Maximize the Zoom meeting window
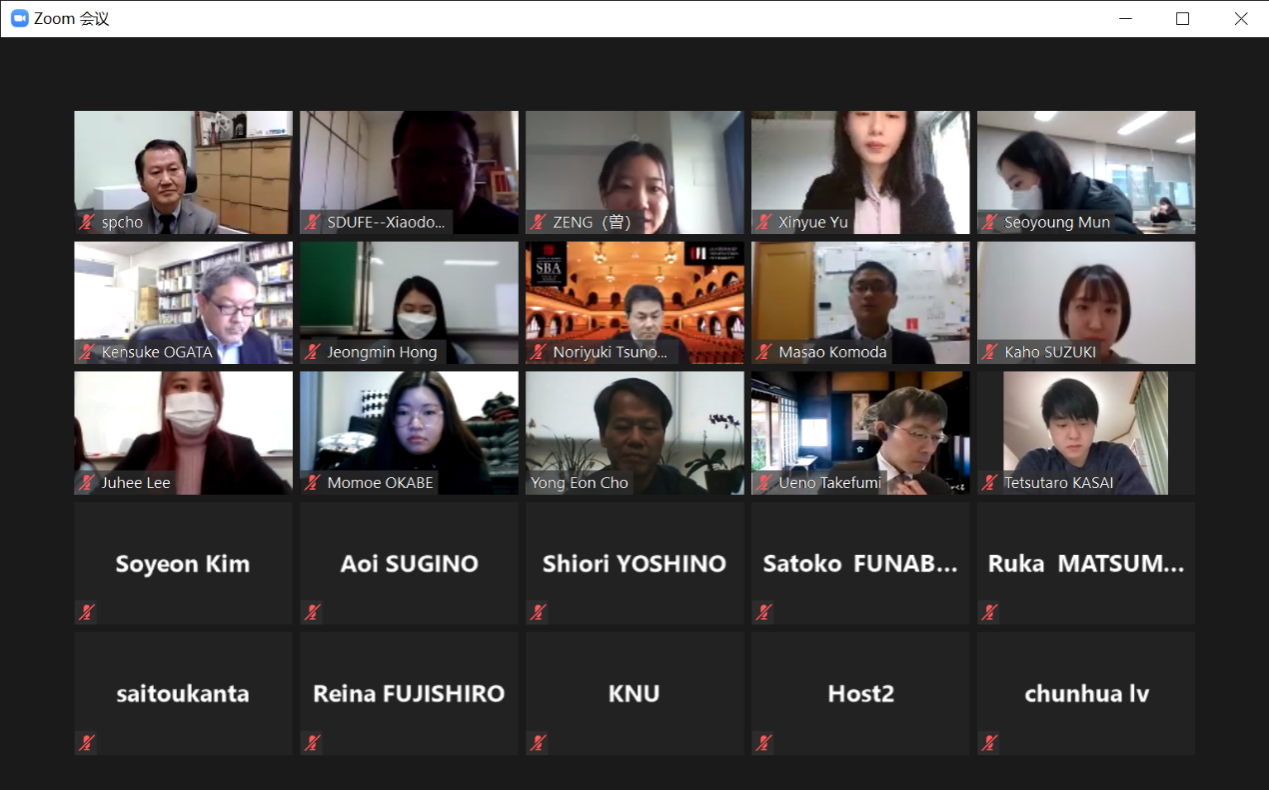Image resolution: width=1269 pixels, height=790 pixels. coord(1182,18)
